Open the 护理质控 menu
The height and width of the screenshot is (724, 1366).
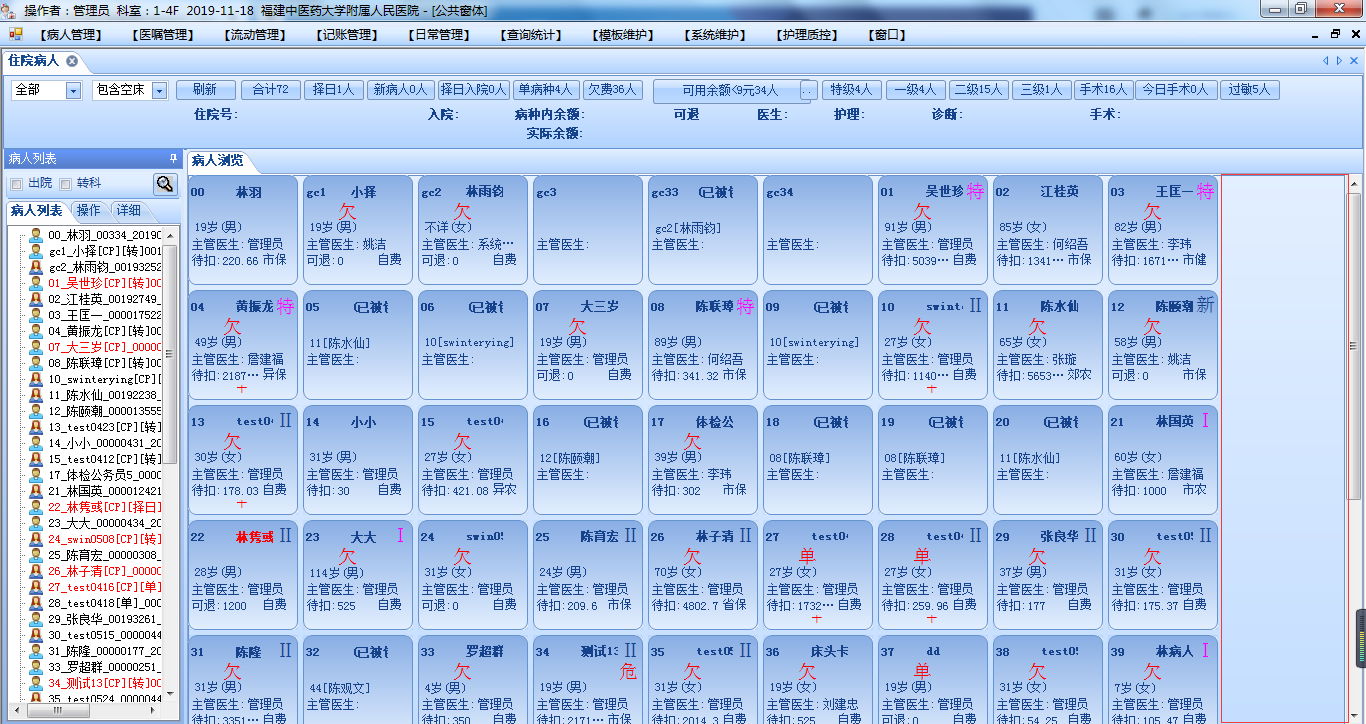807,35
